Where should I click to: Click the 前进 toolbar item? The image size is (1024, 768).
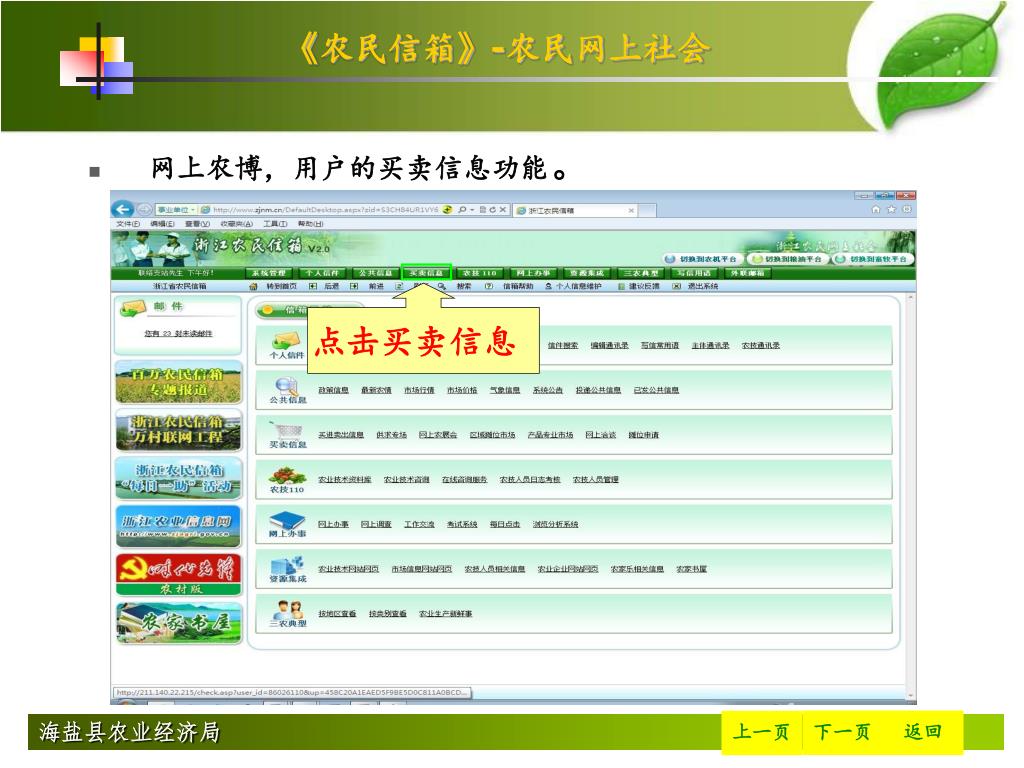click(369, 287)
